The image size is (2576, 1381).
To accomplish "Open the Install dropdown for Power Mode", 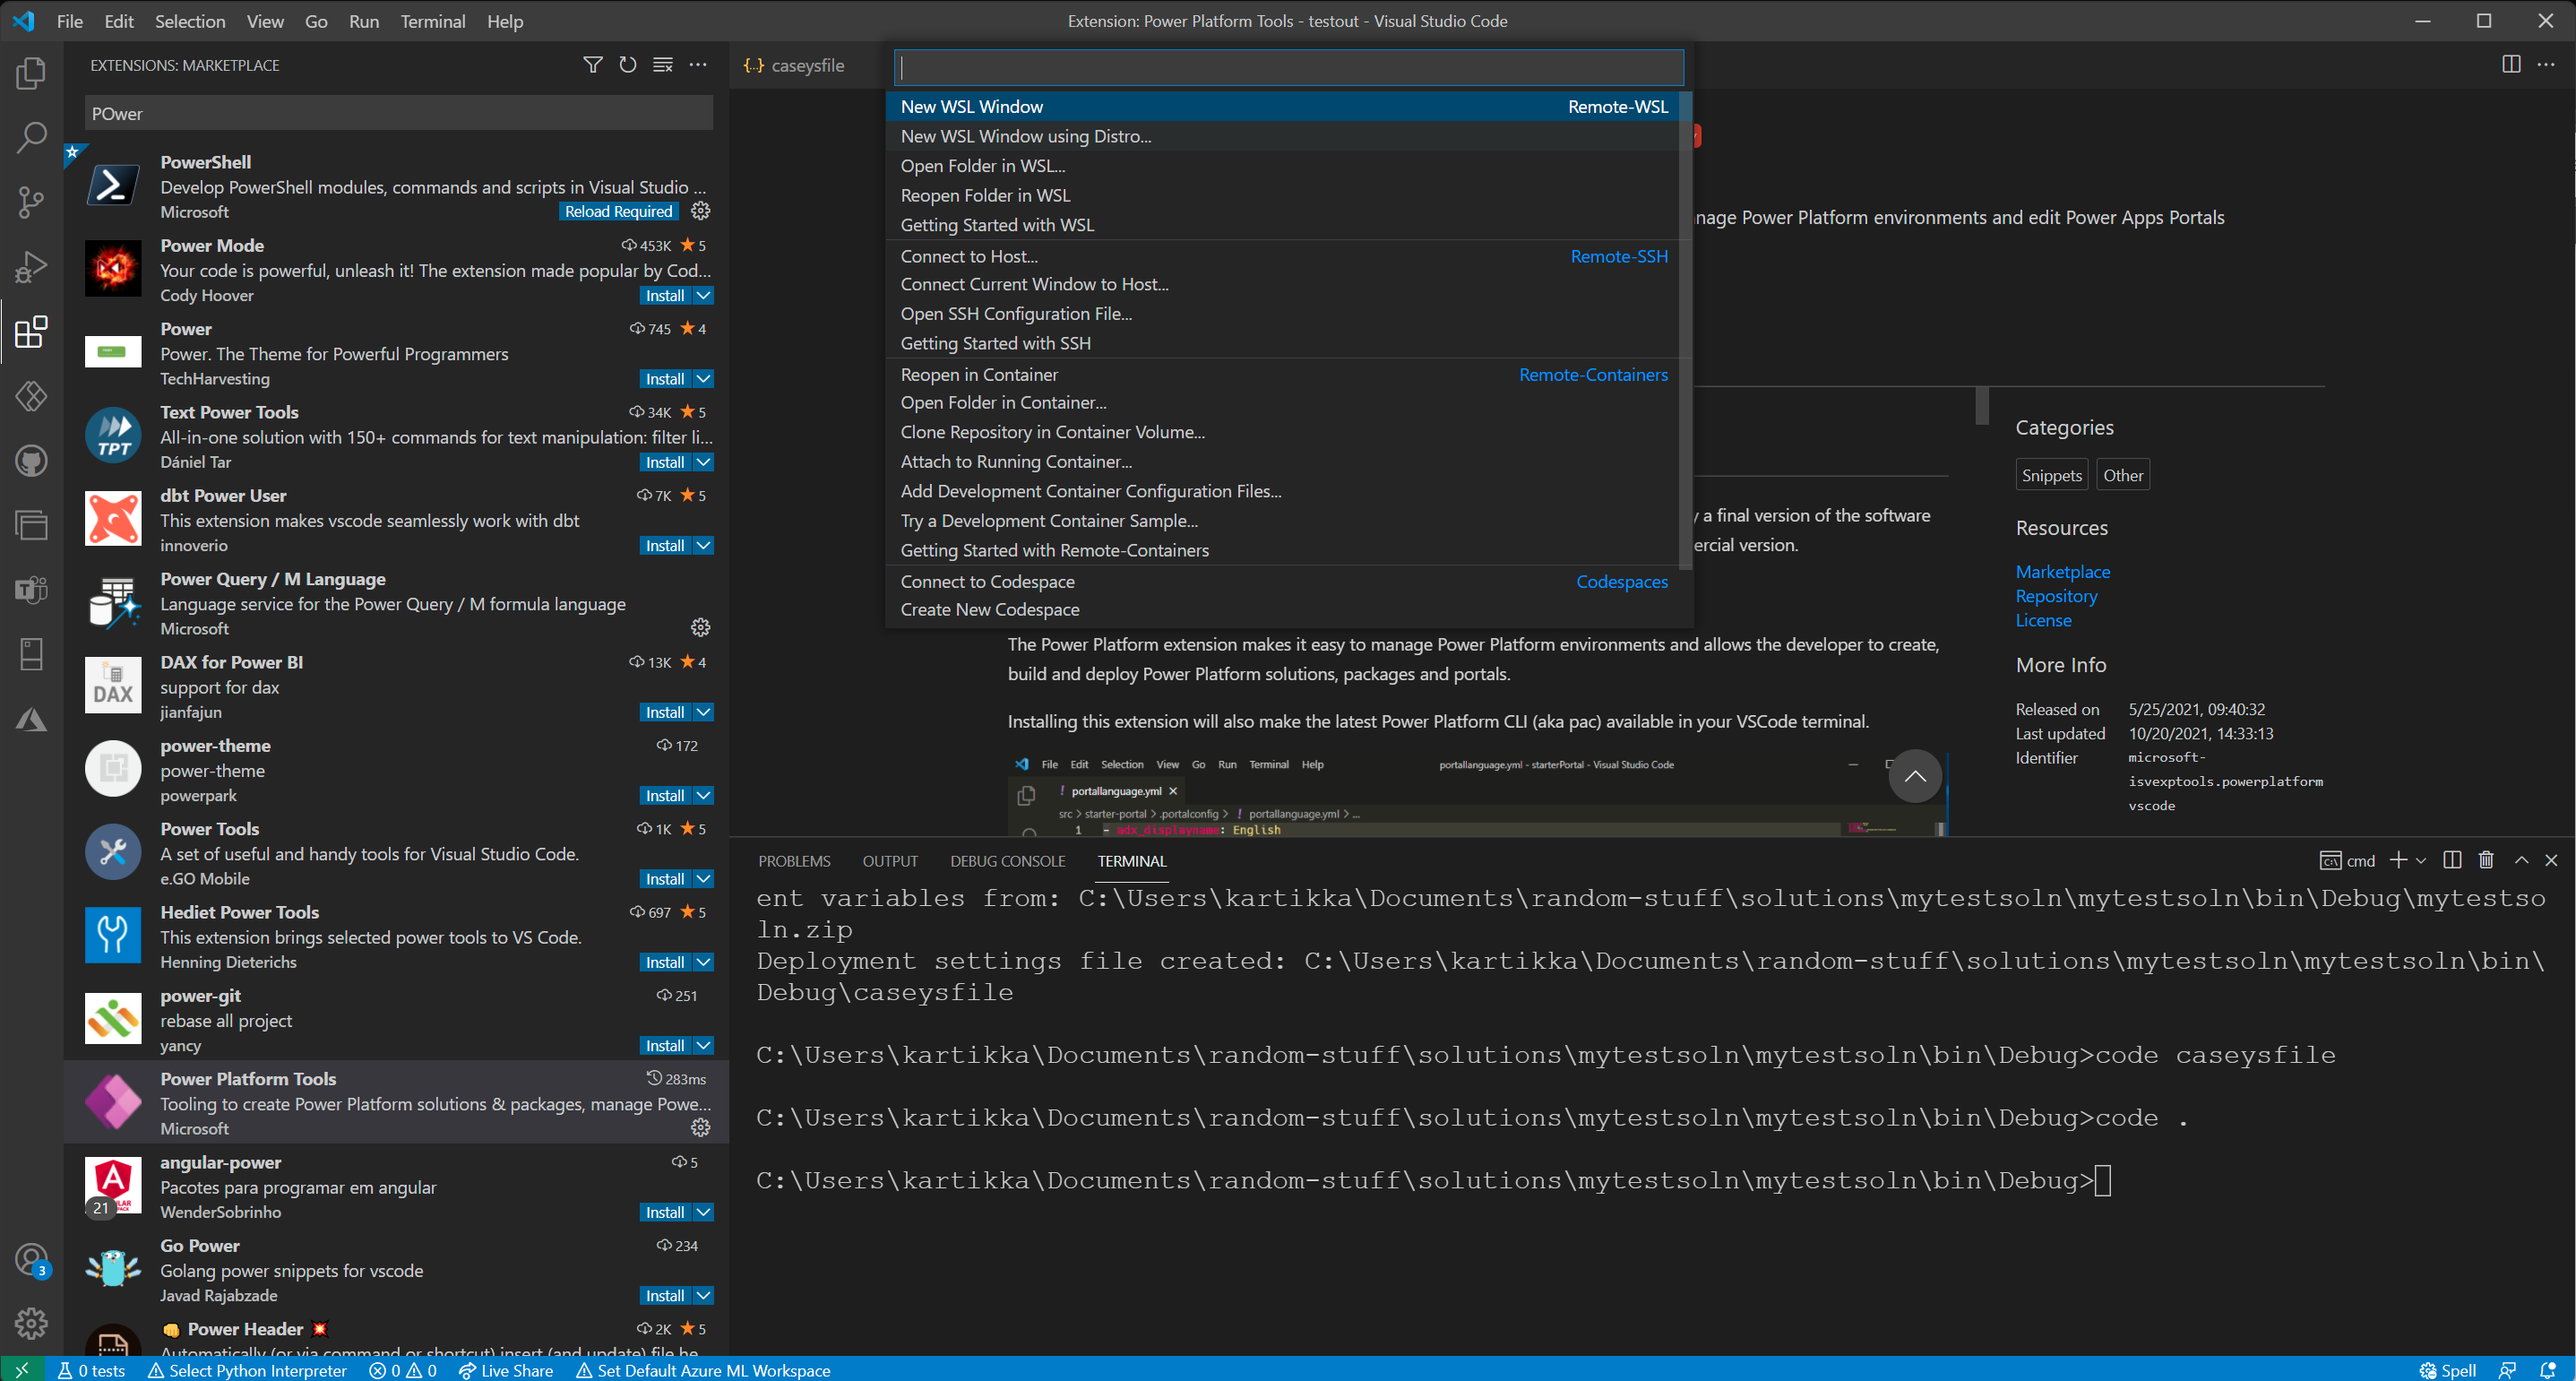I will 703,295.
